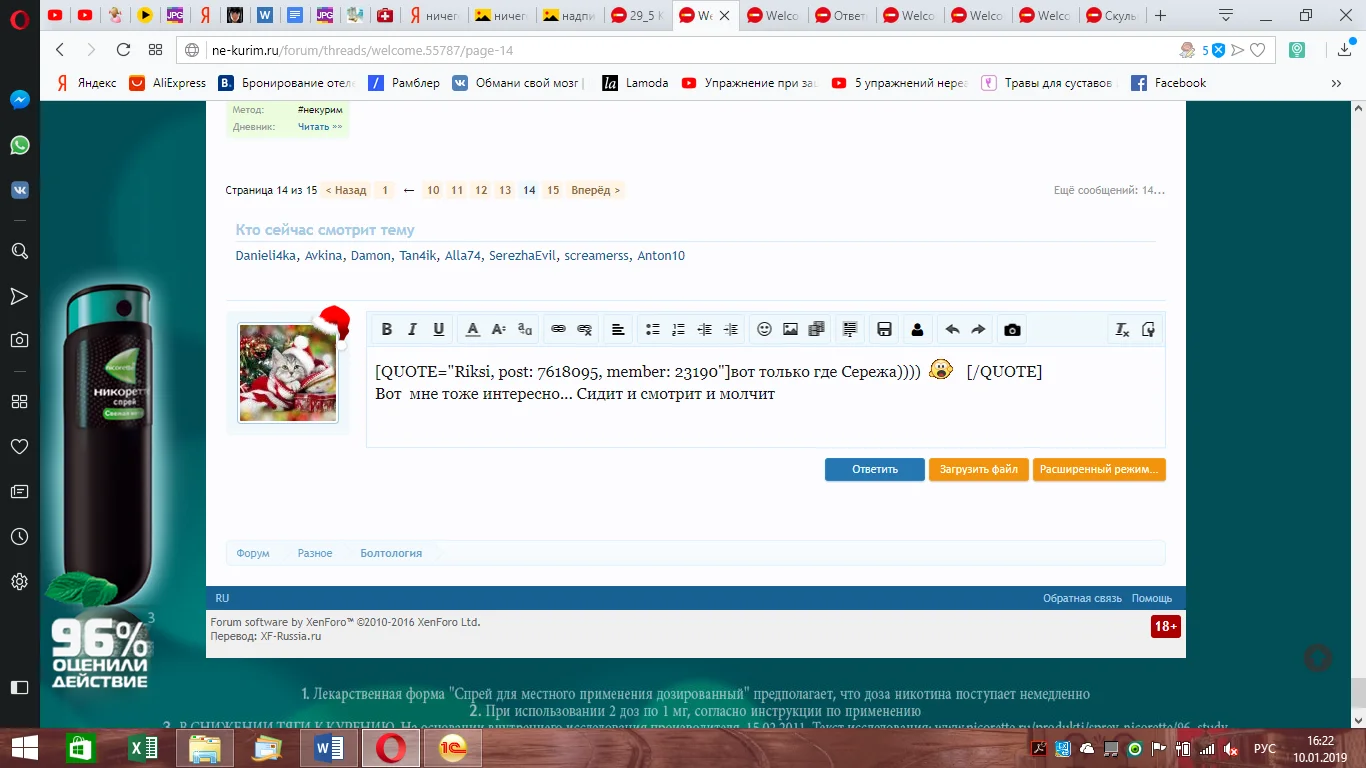Screen dimensions: 1366x768
Task: Go to page 1 of the thread
Action: [x=385, y=190]
